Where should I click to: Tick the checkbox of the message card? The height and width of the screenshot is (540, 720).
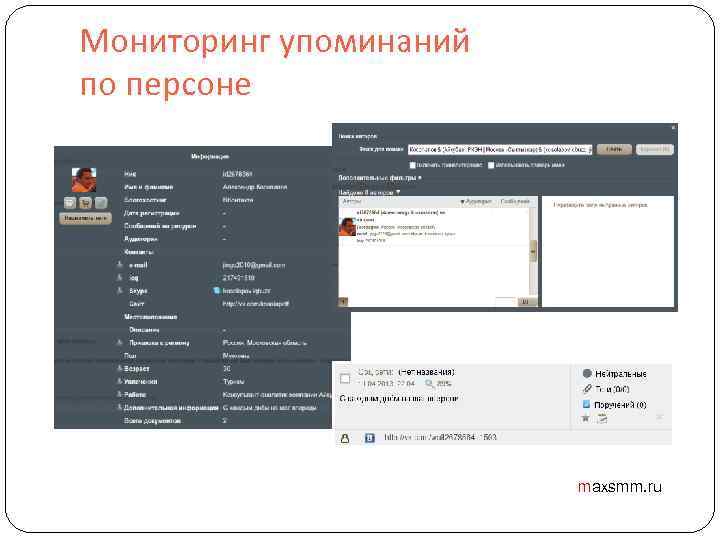(345, 378)
